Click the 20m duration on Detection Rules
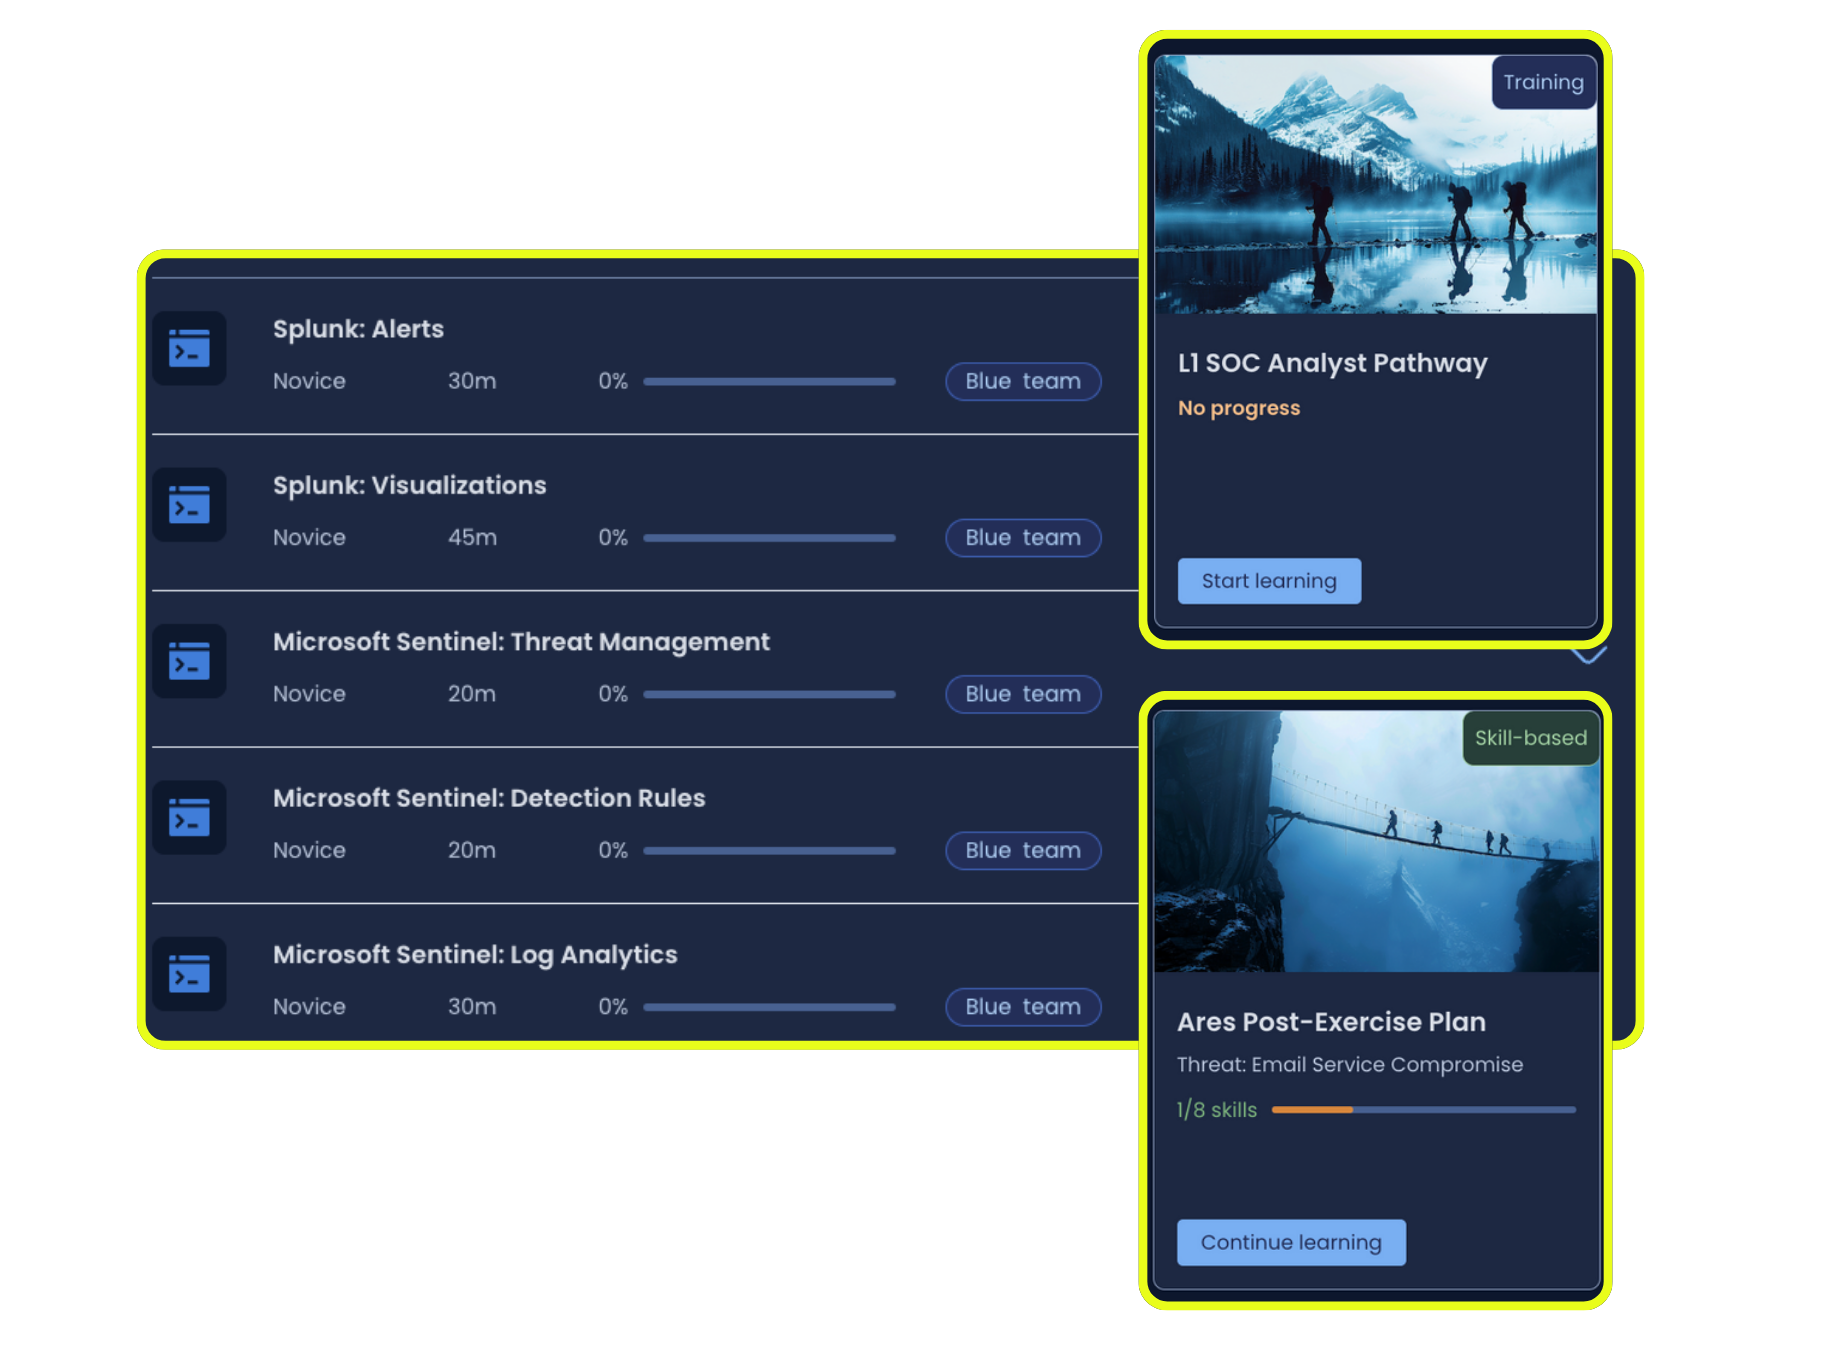Viewport: 1822px width, 1366px height. (x=472, y=851)
